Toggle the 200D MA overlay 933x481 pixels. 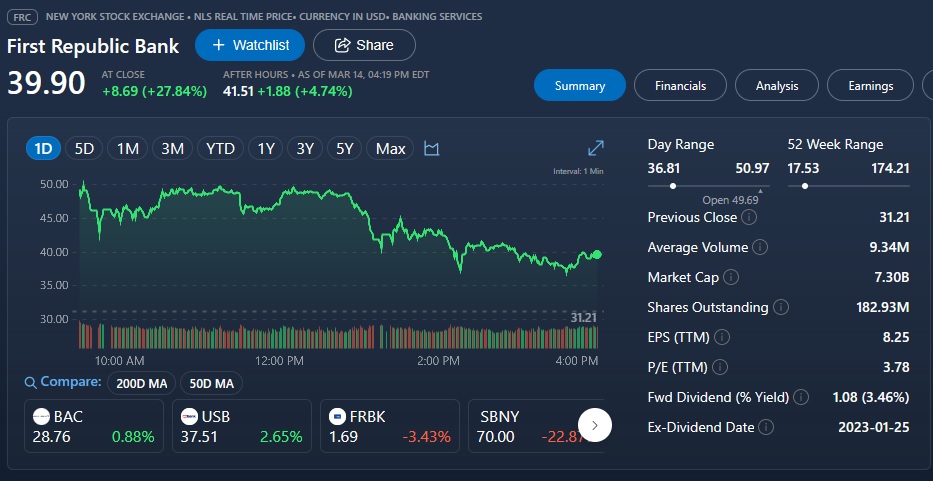(140, 383)
